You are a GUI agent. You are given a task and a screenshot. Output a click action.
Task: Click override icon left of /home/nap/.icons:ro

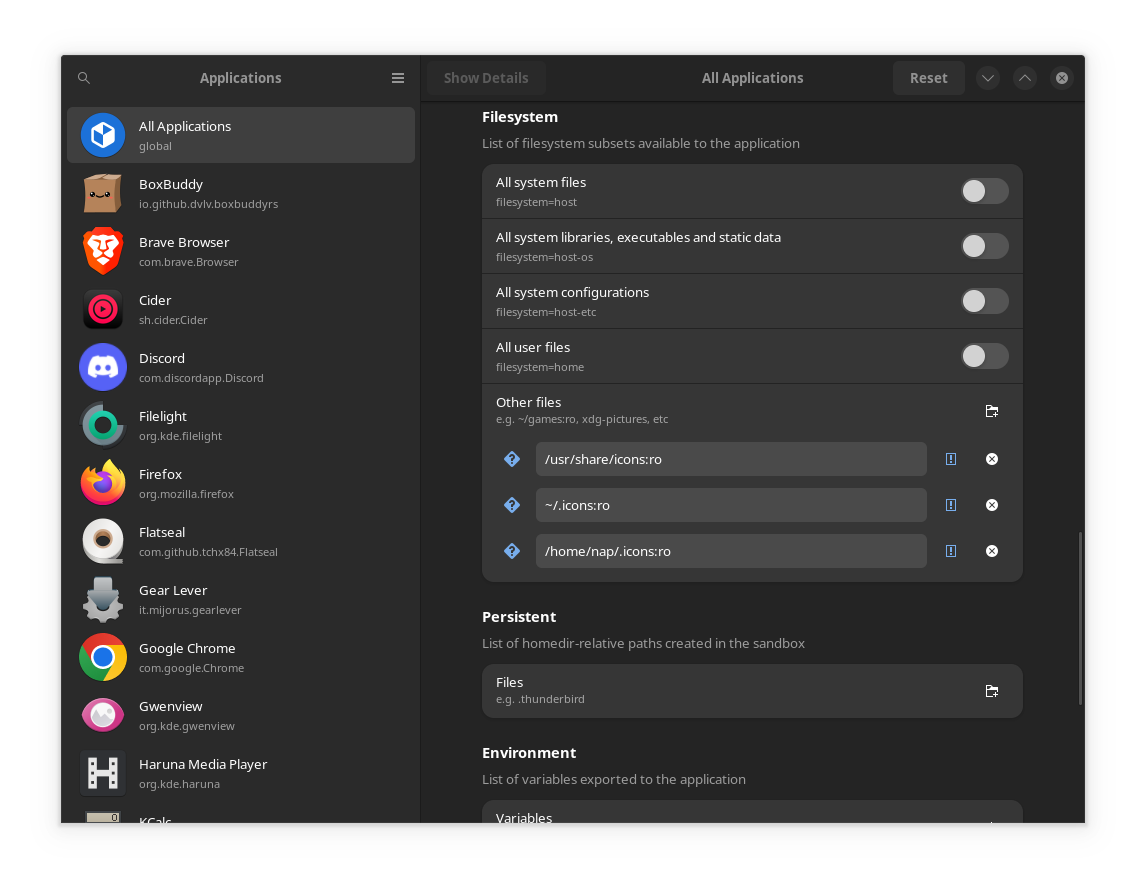click(x=512, y=551)
